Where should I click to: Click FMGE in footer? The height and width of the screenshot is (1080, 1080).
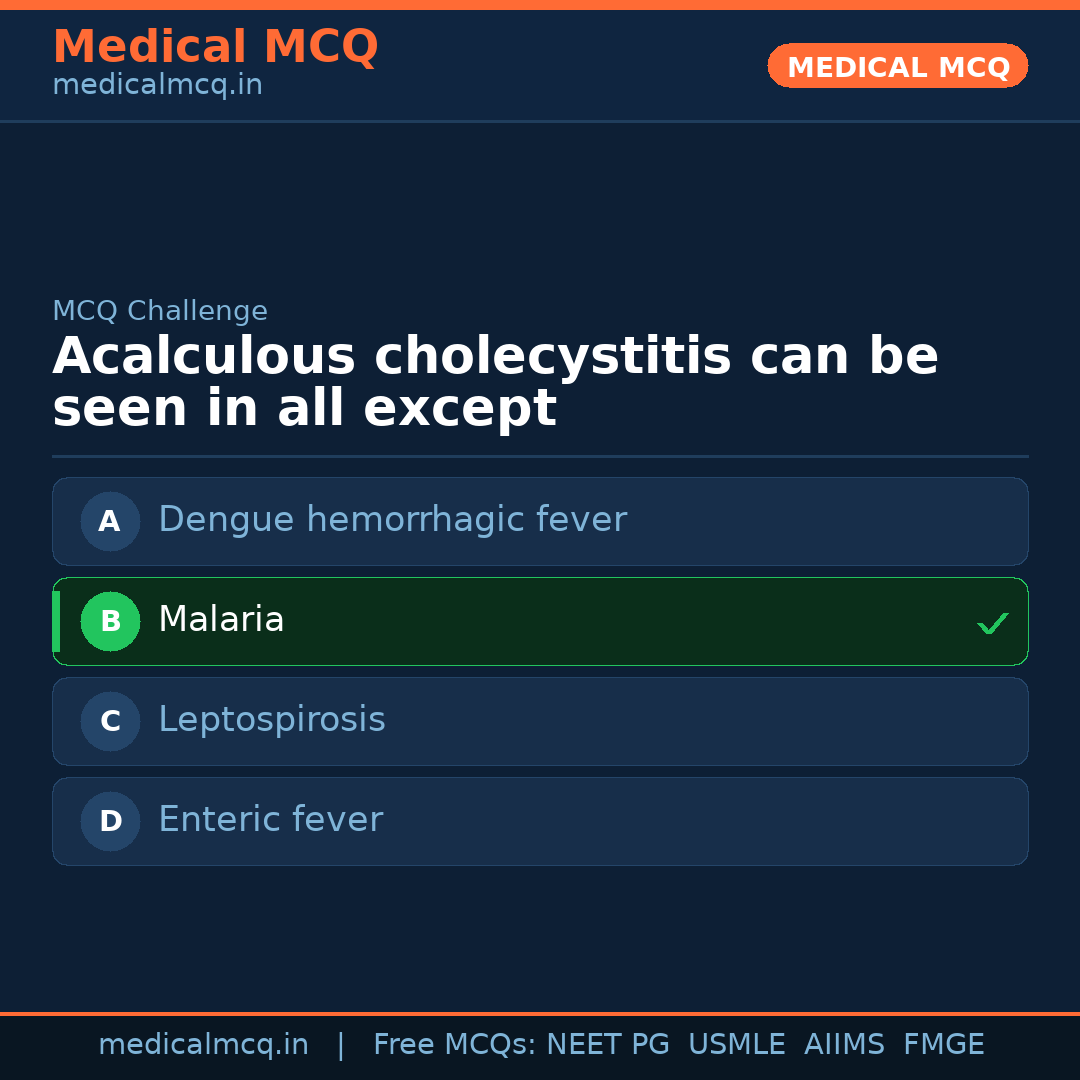pos(943,1045)
